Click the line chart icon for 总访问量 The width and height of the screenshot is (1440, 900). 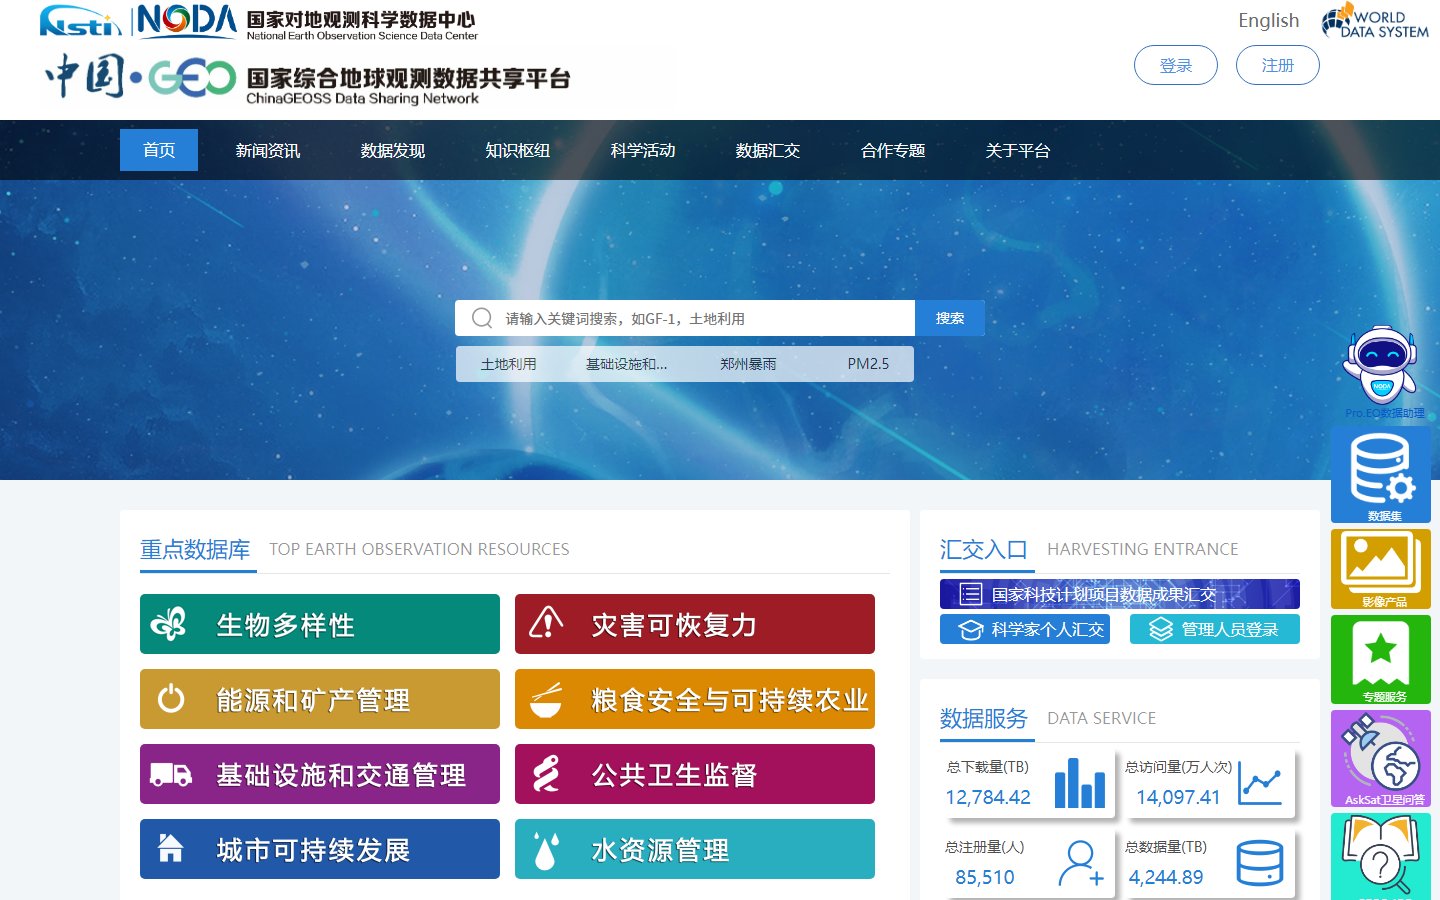tap(1260, 783)
